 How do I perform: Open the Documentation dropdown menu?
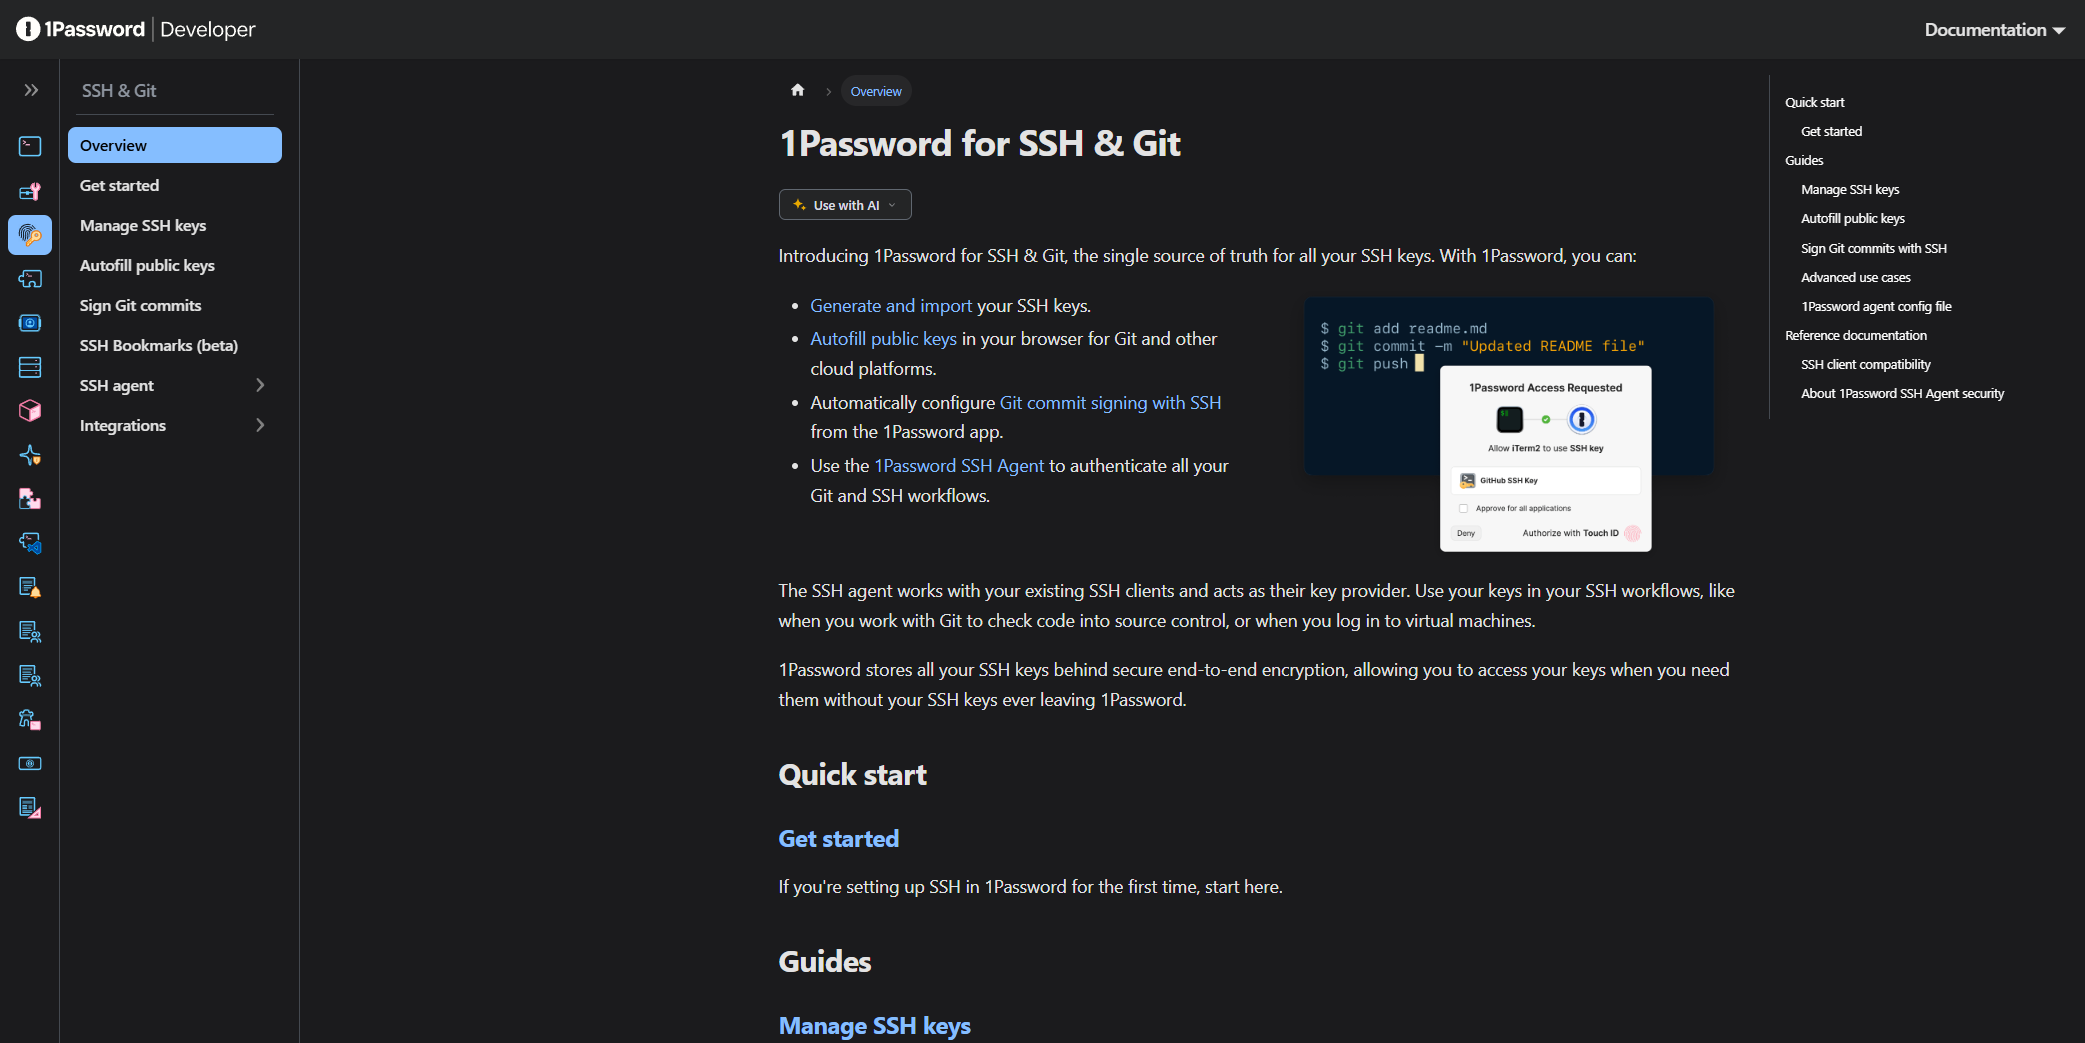1994,29
